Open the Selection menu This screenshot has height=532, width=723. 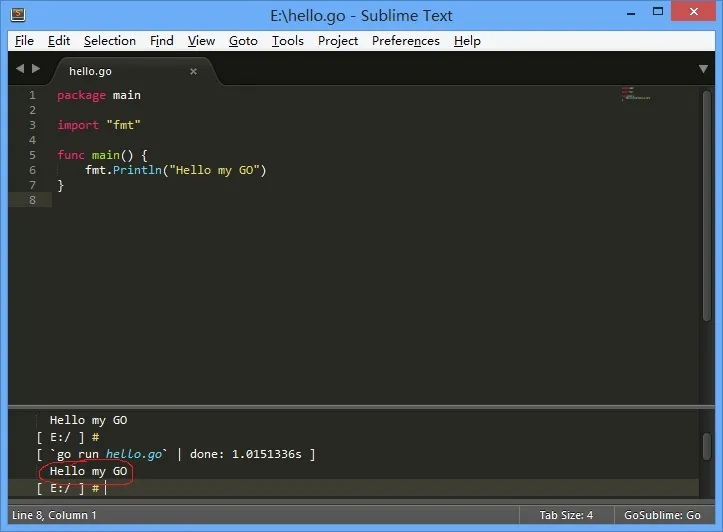click(x=110, y=41)
